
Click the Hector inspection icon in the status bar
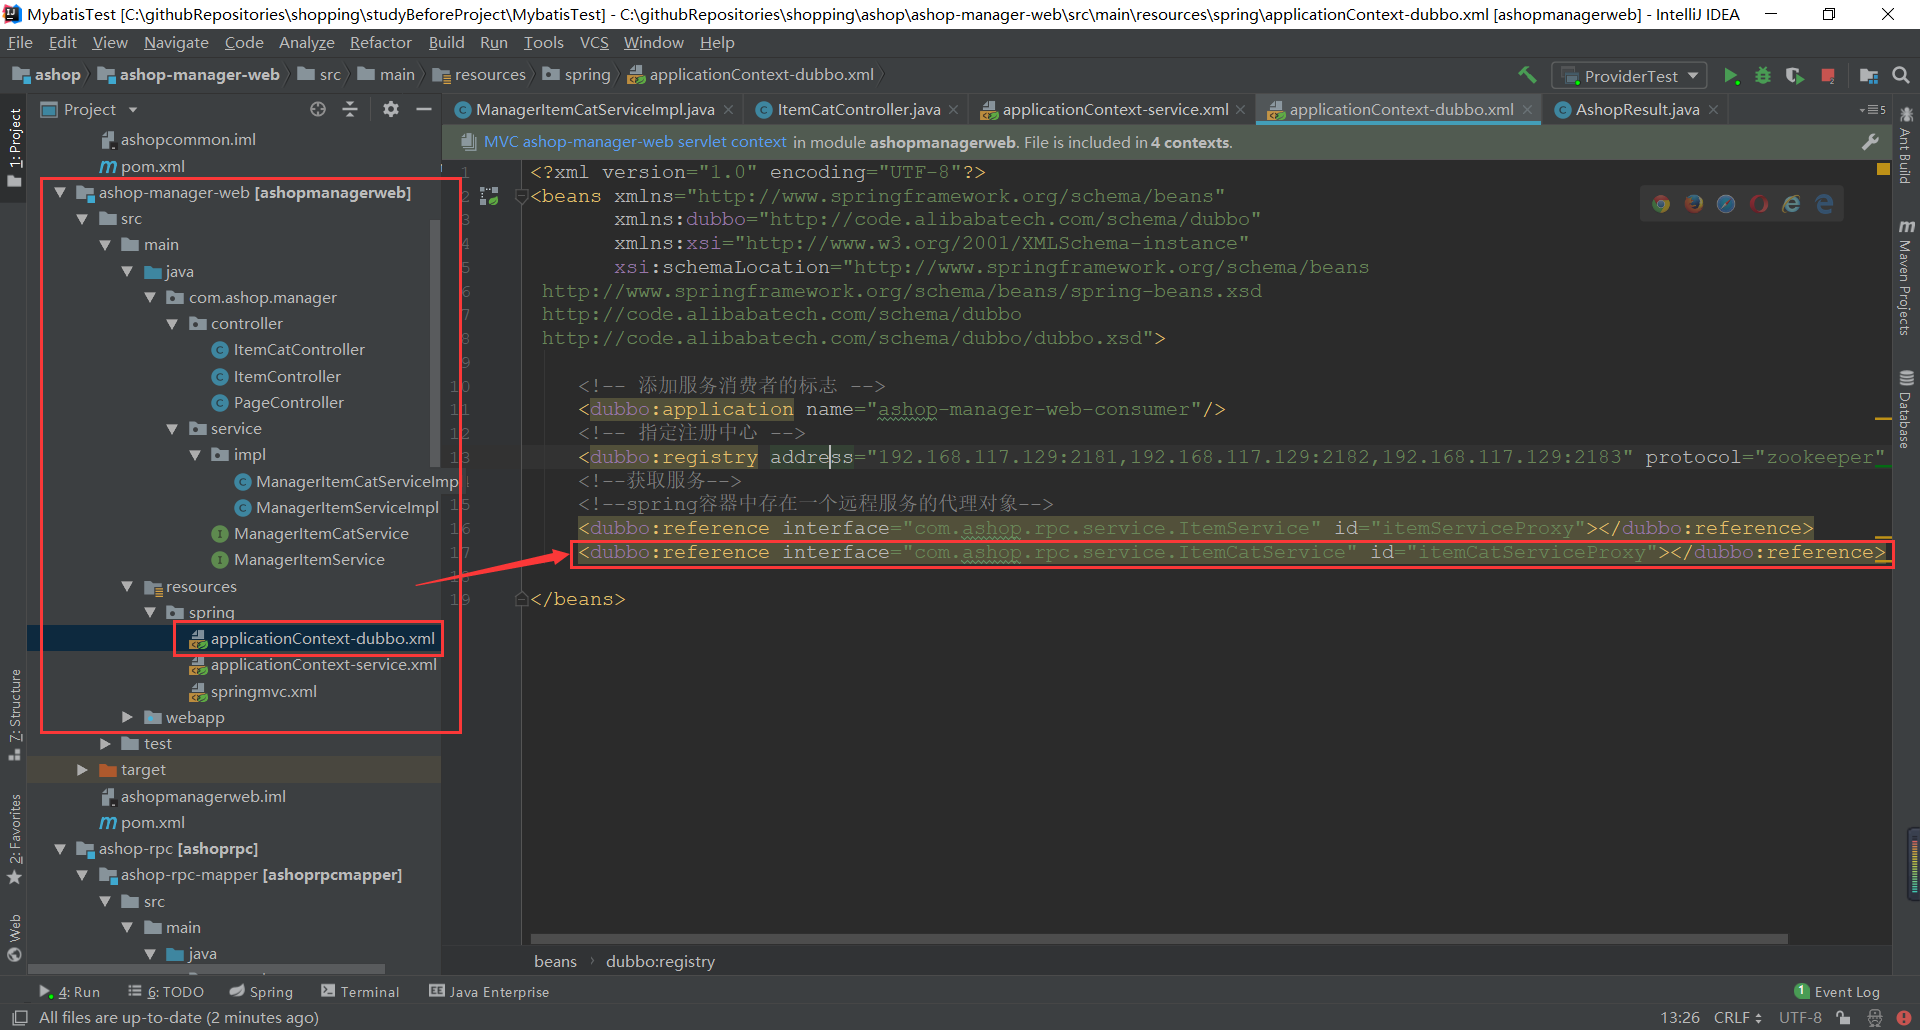coord(1875,1018)
